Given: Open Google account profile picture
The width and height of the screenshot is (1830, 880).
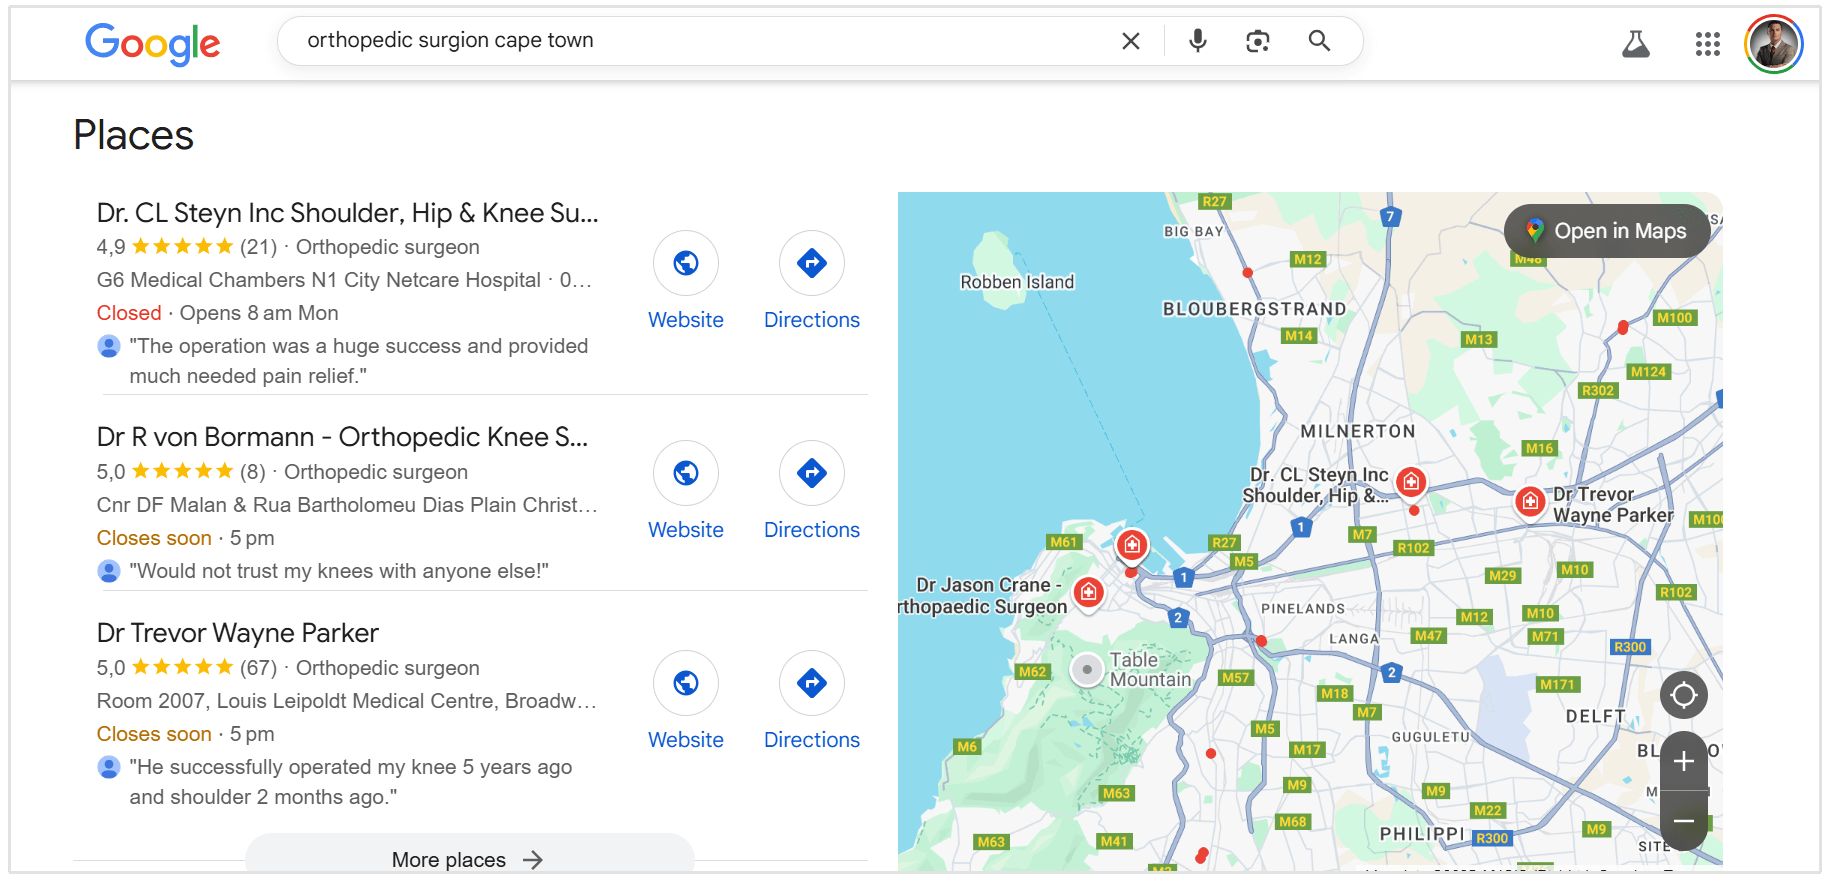Looking at the screenshot, I should tap(1773, 44).
